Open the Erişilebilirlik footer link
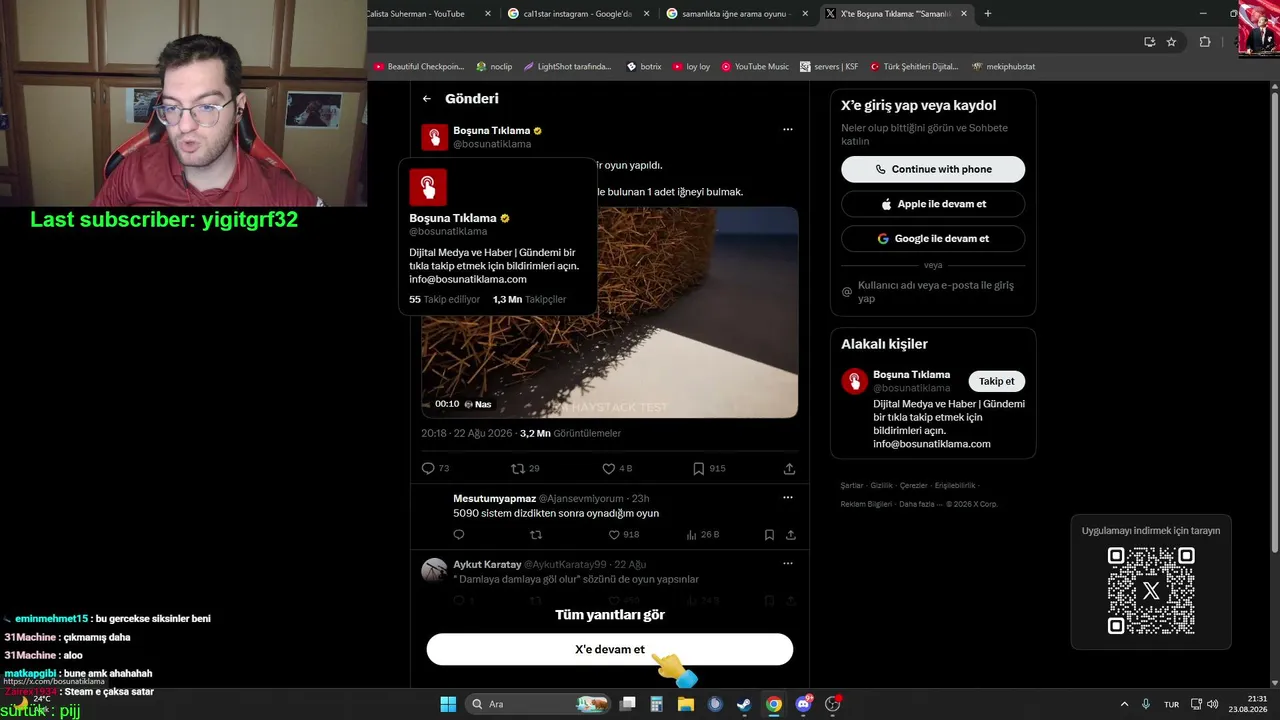1280x720 pixels. 955,486
